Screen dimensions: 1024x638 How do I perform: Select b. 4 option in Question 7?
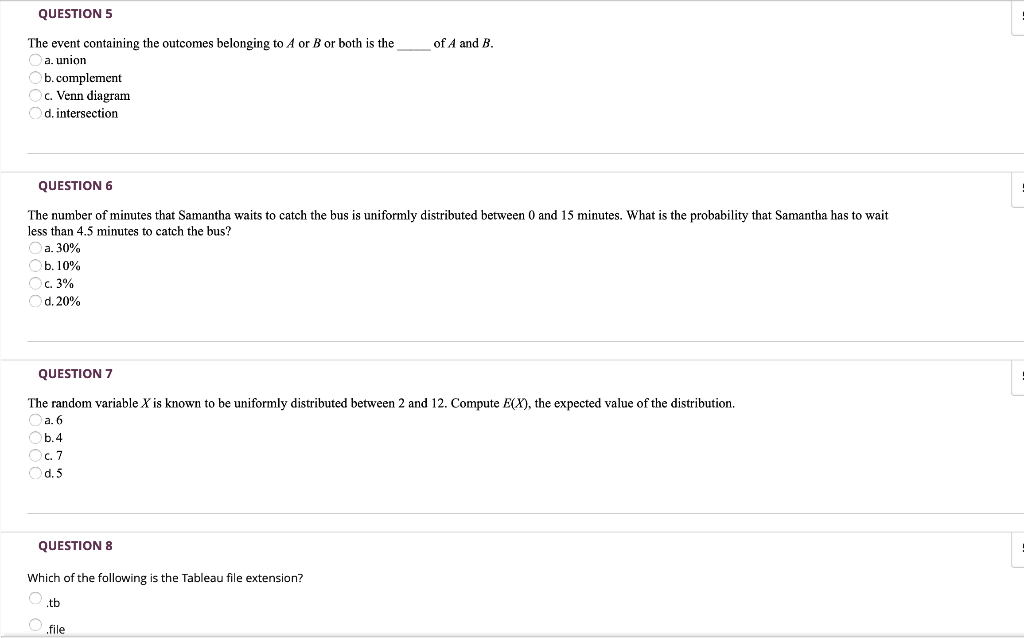(34, 438)
